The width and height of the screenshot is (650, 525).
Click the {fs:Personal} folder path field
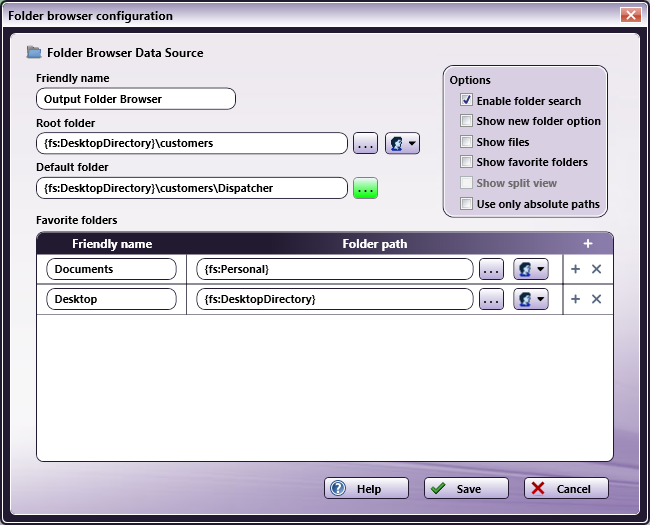point(335,269)
